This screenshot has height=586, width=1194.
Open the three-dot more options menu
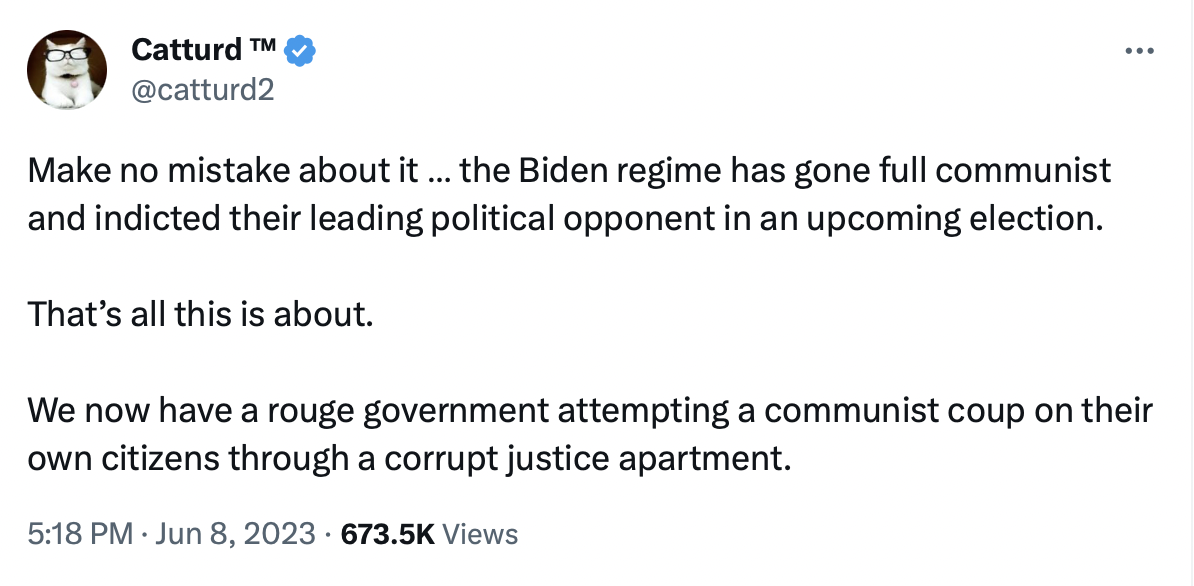(1137, 51)
